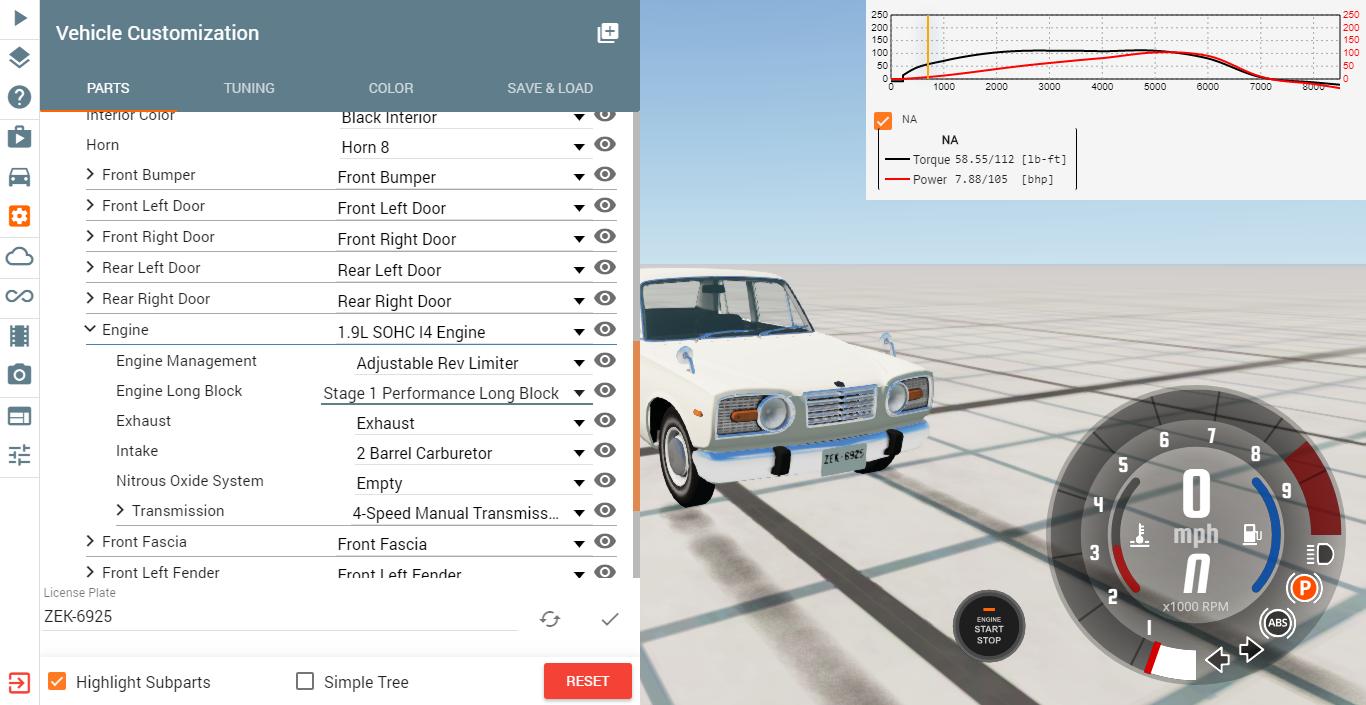
Task: Open the 1.9L SOHC I4 Engine dropdown
Action: coord(463,332)
